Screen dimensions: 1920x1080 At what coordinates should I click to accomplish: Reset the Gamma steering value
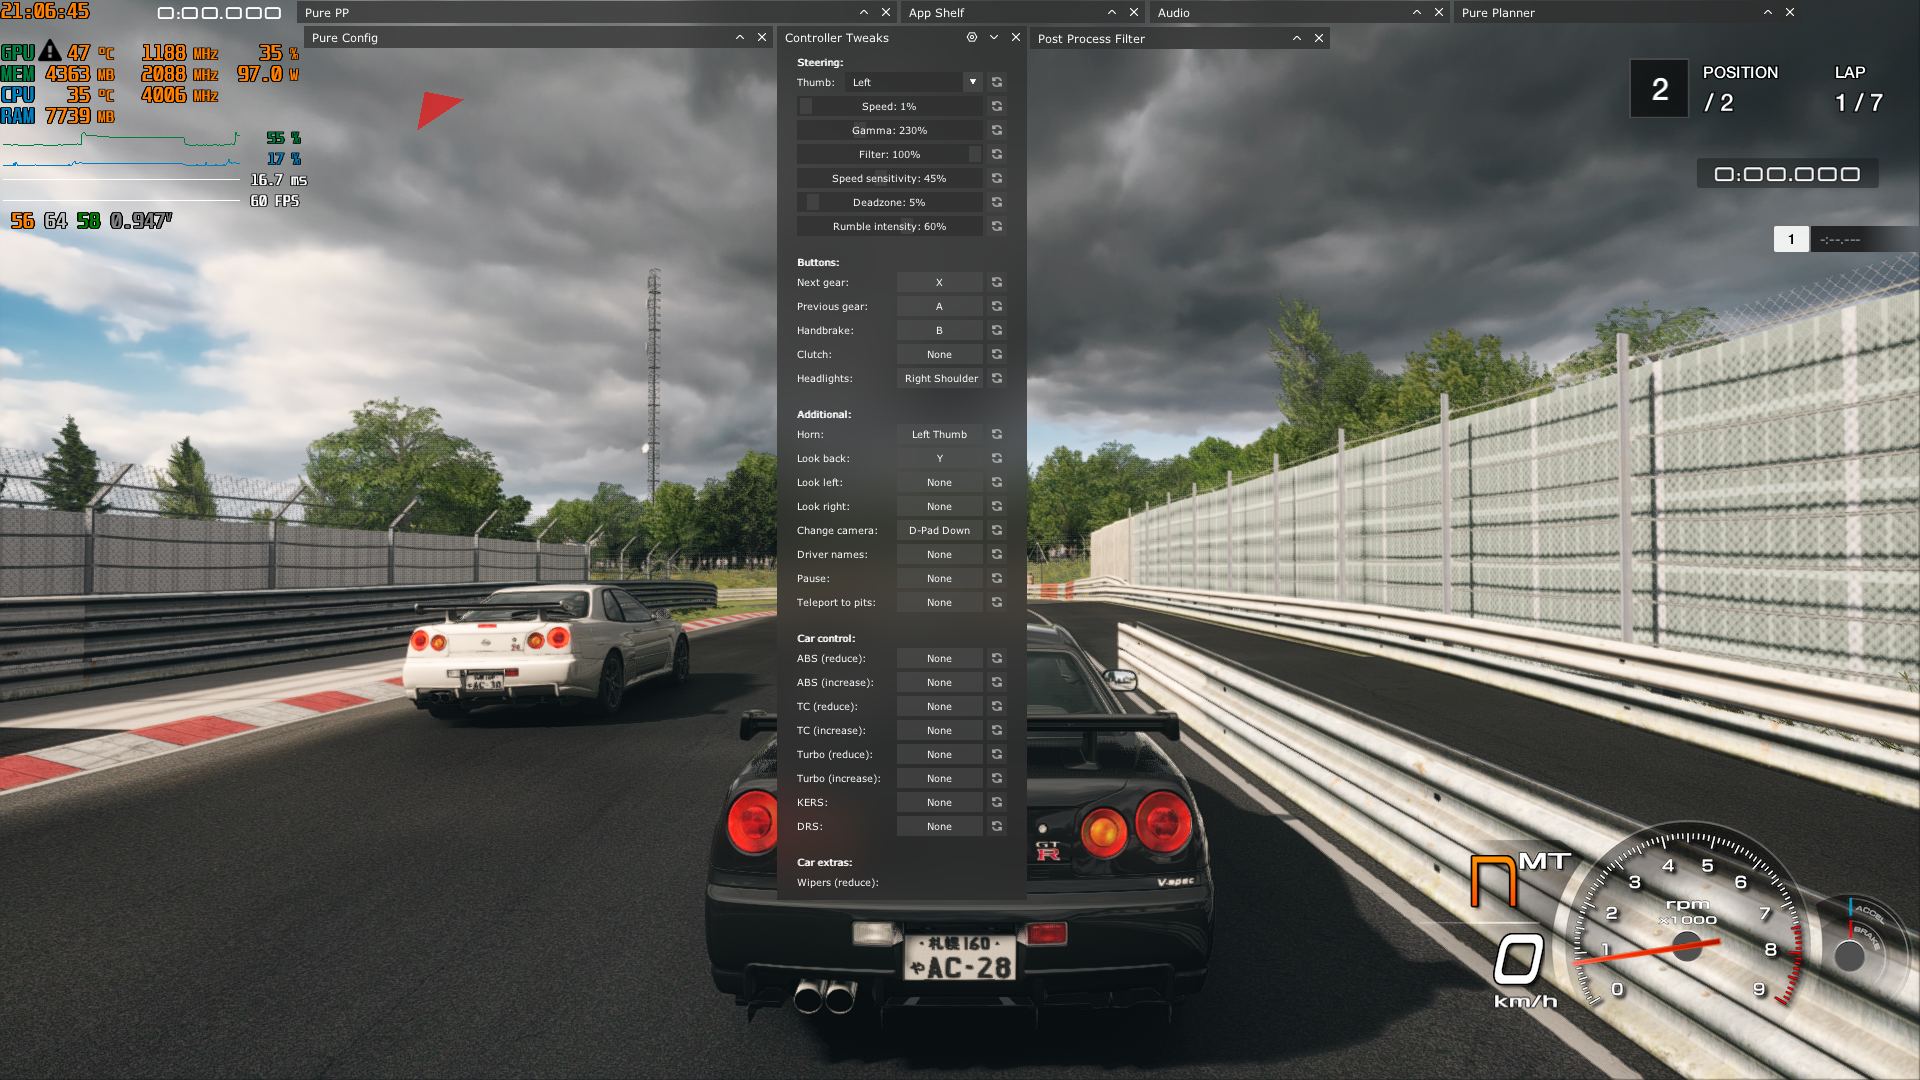point(997,130)
